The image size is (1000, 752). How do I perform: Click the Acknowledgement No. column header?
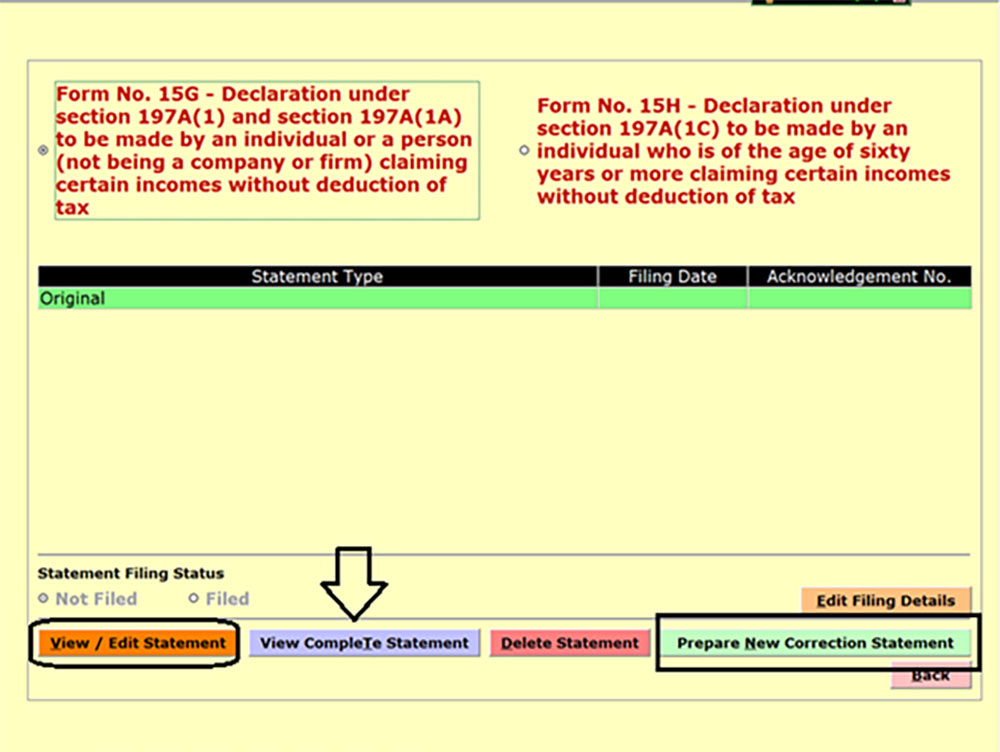coord(860,276)
